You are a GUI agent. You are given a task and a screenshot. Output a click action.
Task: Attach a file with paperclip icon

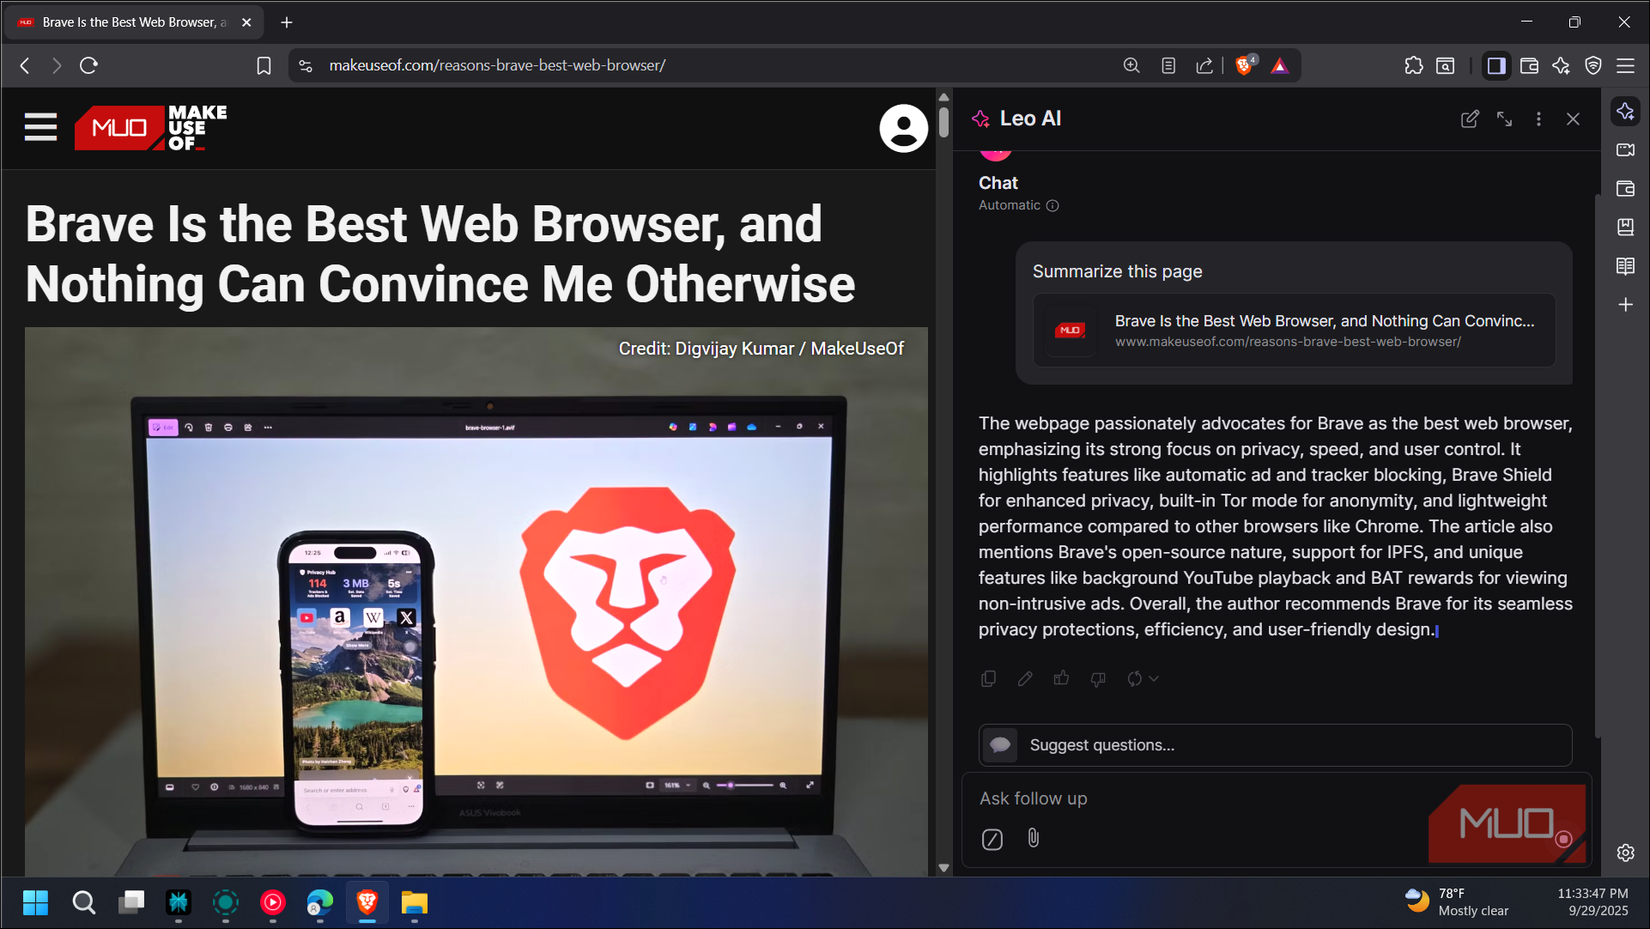1033,838
